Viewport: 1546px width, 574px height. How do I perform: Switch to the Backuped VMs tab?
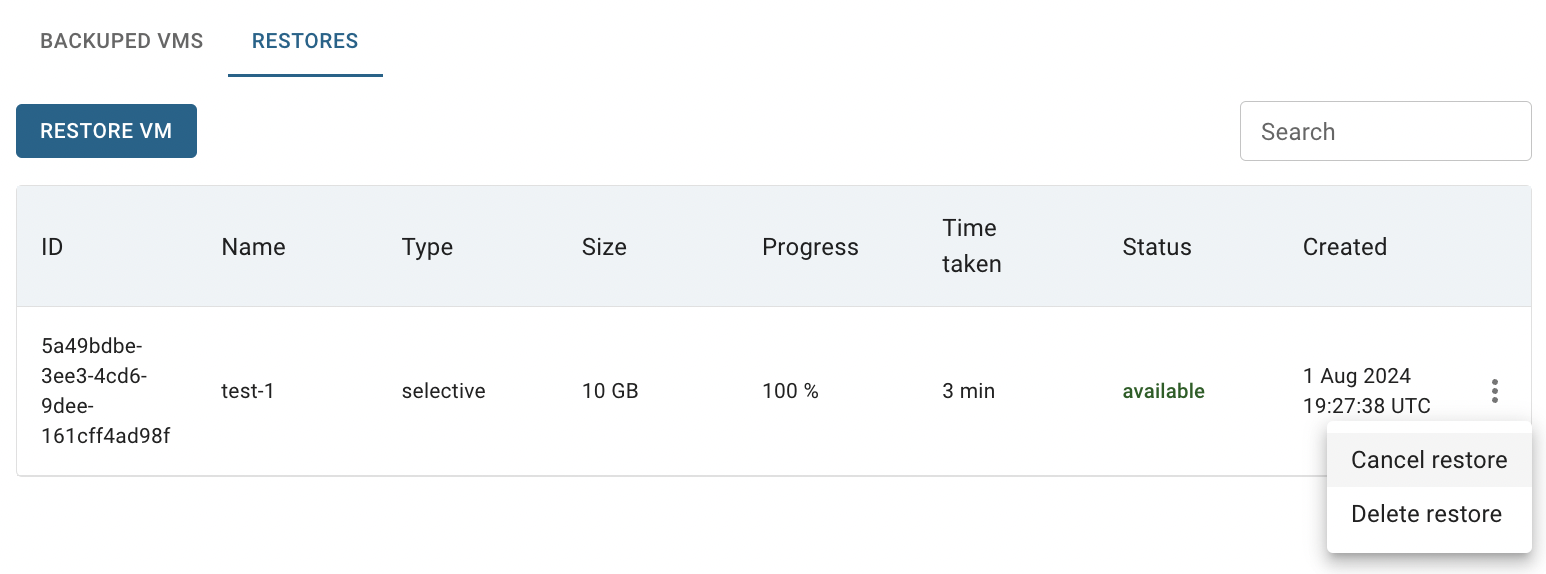(x=122, y=41)
